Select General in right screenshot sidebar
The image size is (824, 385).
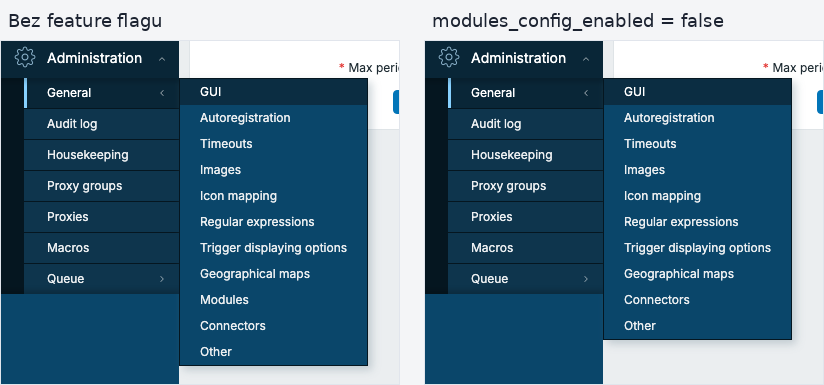point(526,93)
